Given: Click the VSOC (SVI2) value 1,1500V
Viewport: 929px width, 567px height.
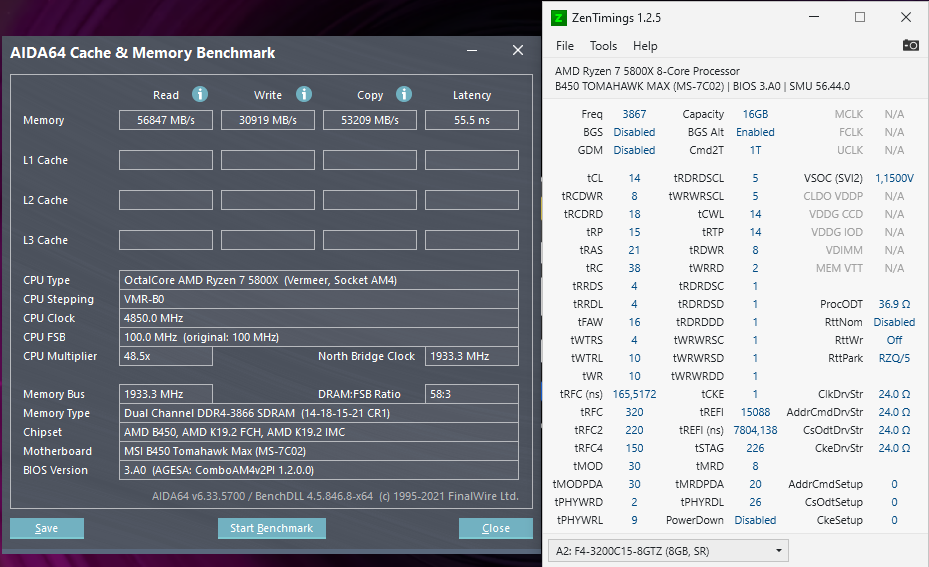Looking at the screenshot, I should click(894, 178).
